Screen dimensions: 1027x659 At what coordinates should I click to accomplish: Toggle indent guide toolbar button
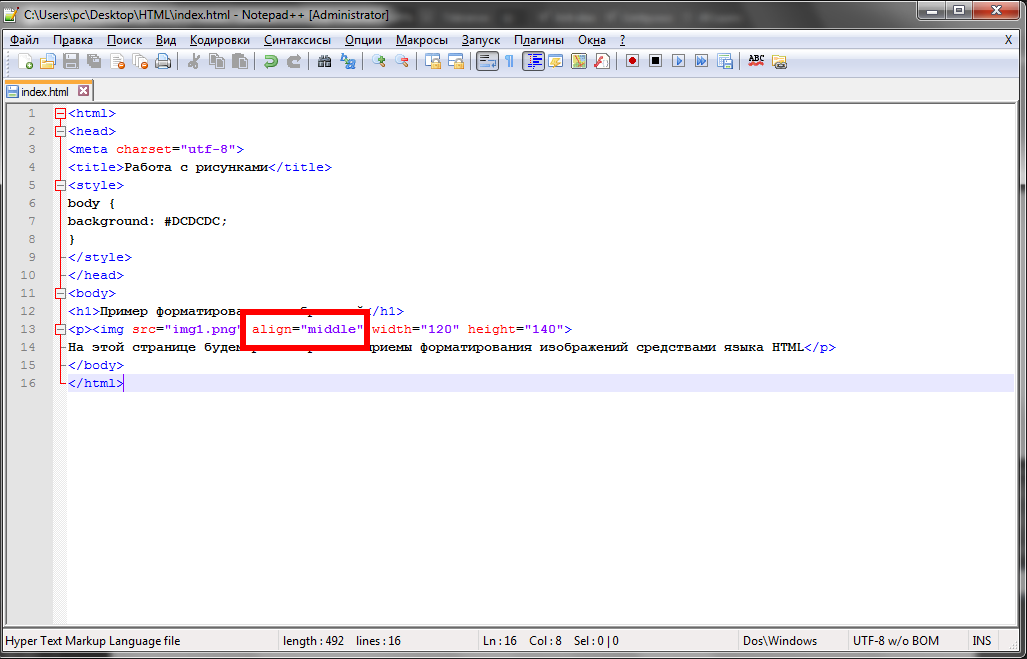tap(533, 62)
